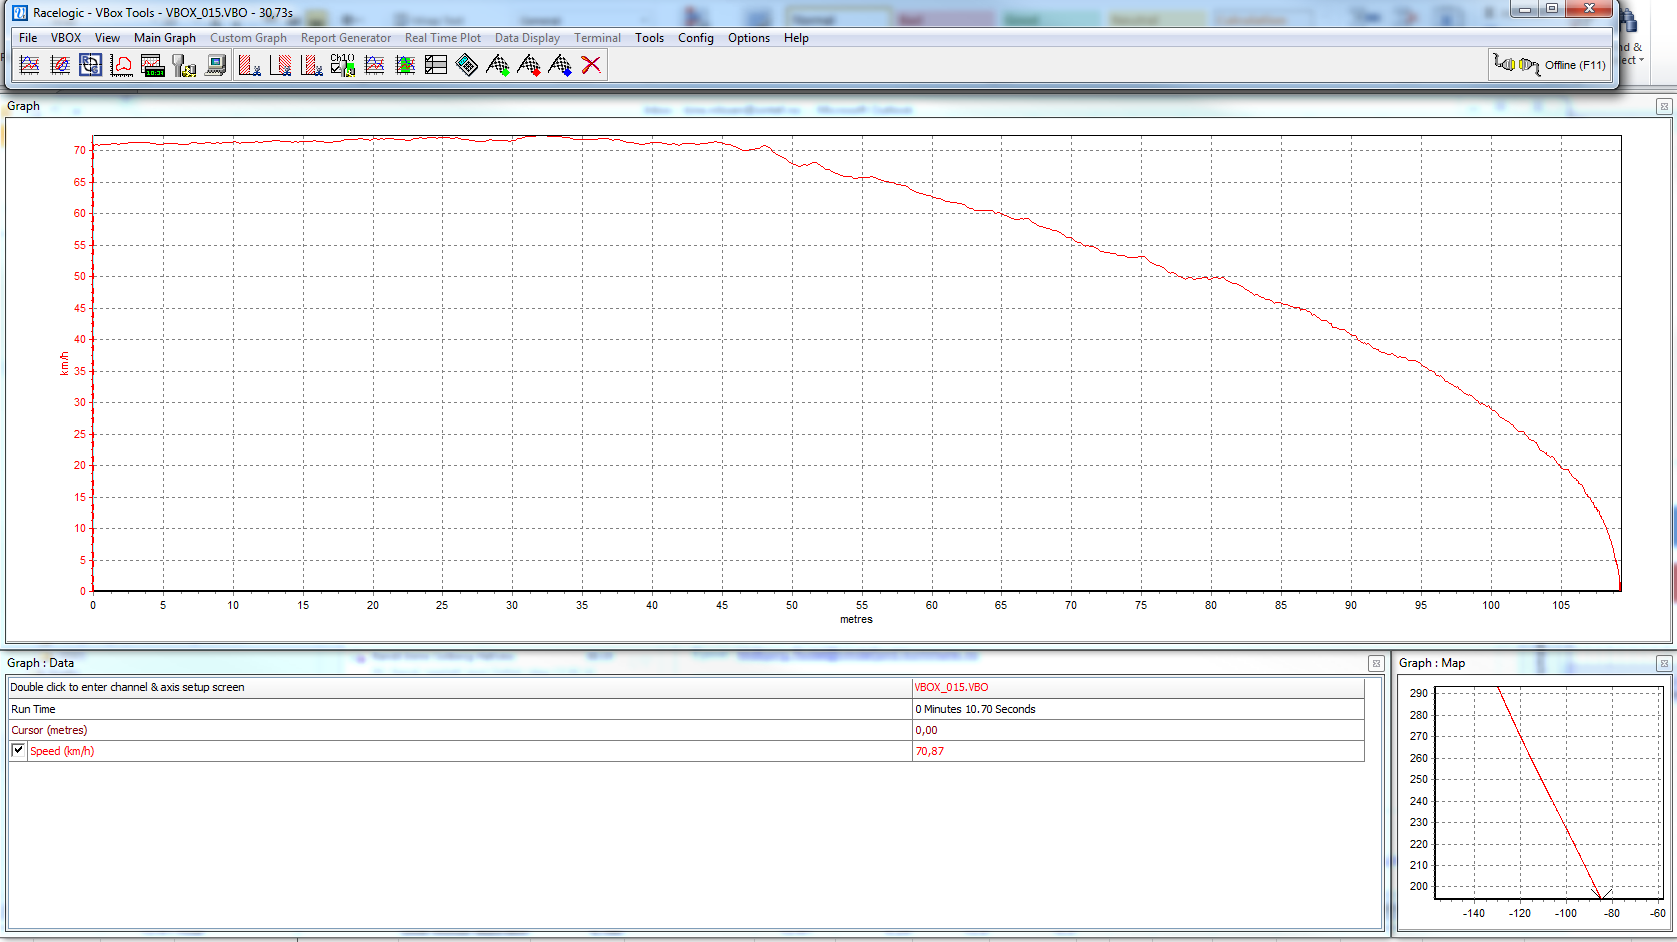Click the RG report generator icon
Screen dimensions: 1677x942
tap(91, 65)
